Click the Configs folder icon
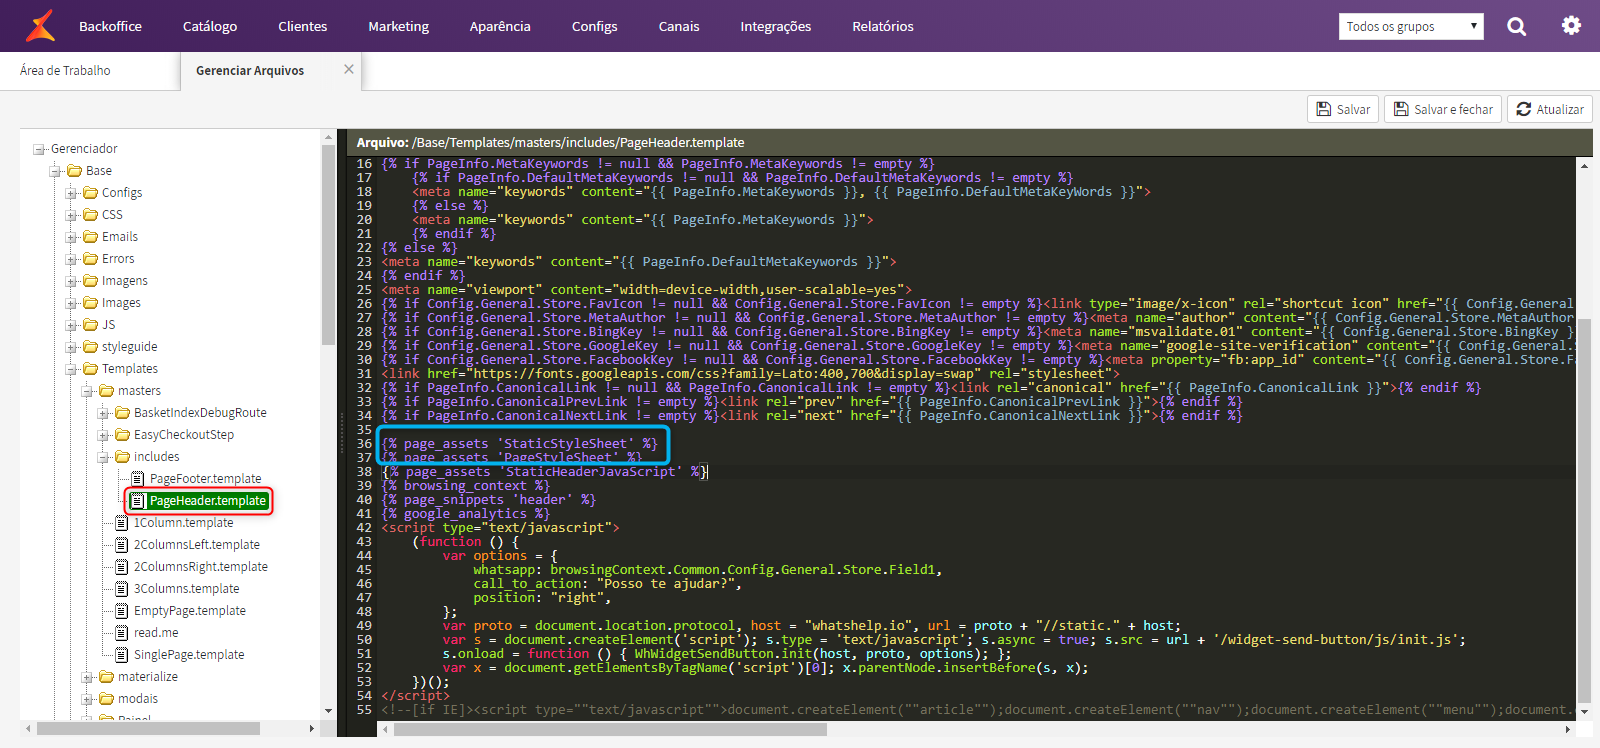Viewport: 1600px width, 748px height. click(x=90, y=193)
